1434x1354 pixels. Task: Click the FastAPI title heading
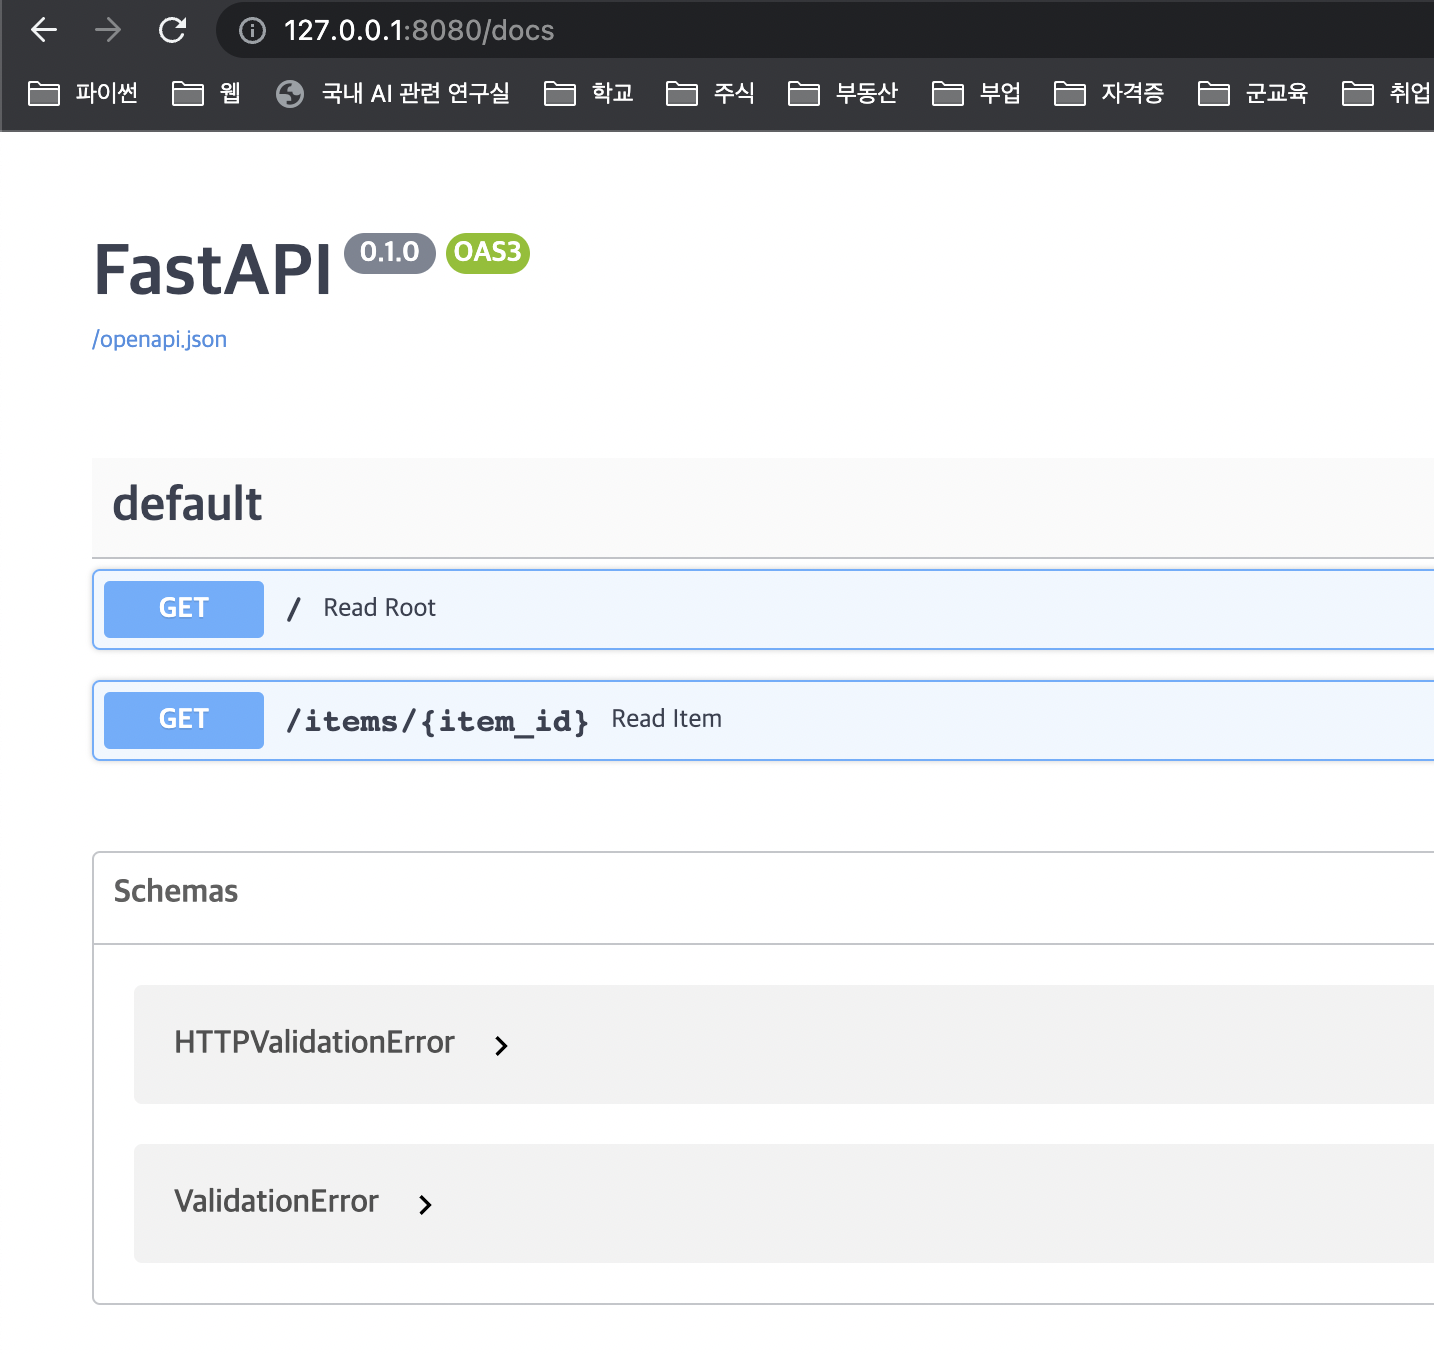coord(212,271)
